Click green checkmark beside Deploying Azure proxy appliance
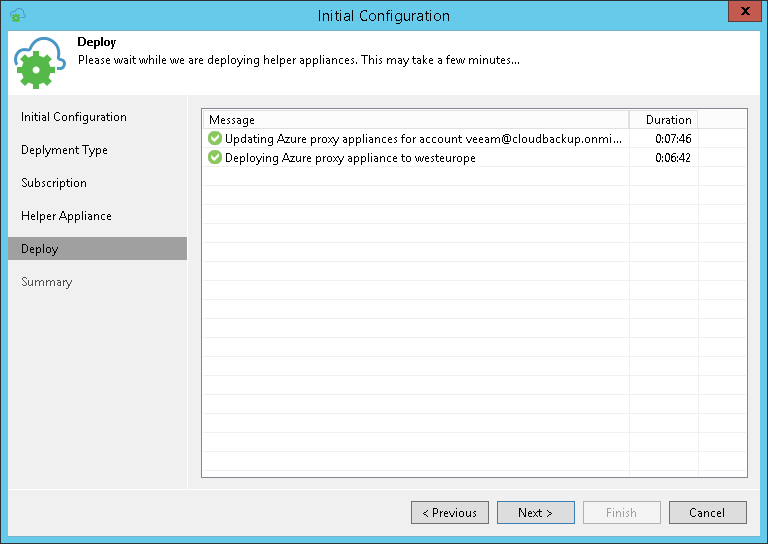Viewport: 768px width, 544px height. (215, 158)
